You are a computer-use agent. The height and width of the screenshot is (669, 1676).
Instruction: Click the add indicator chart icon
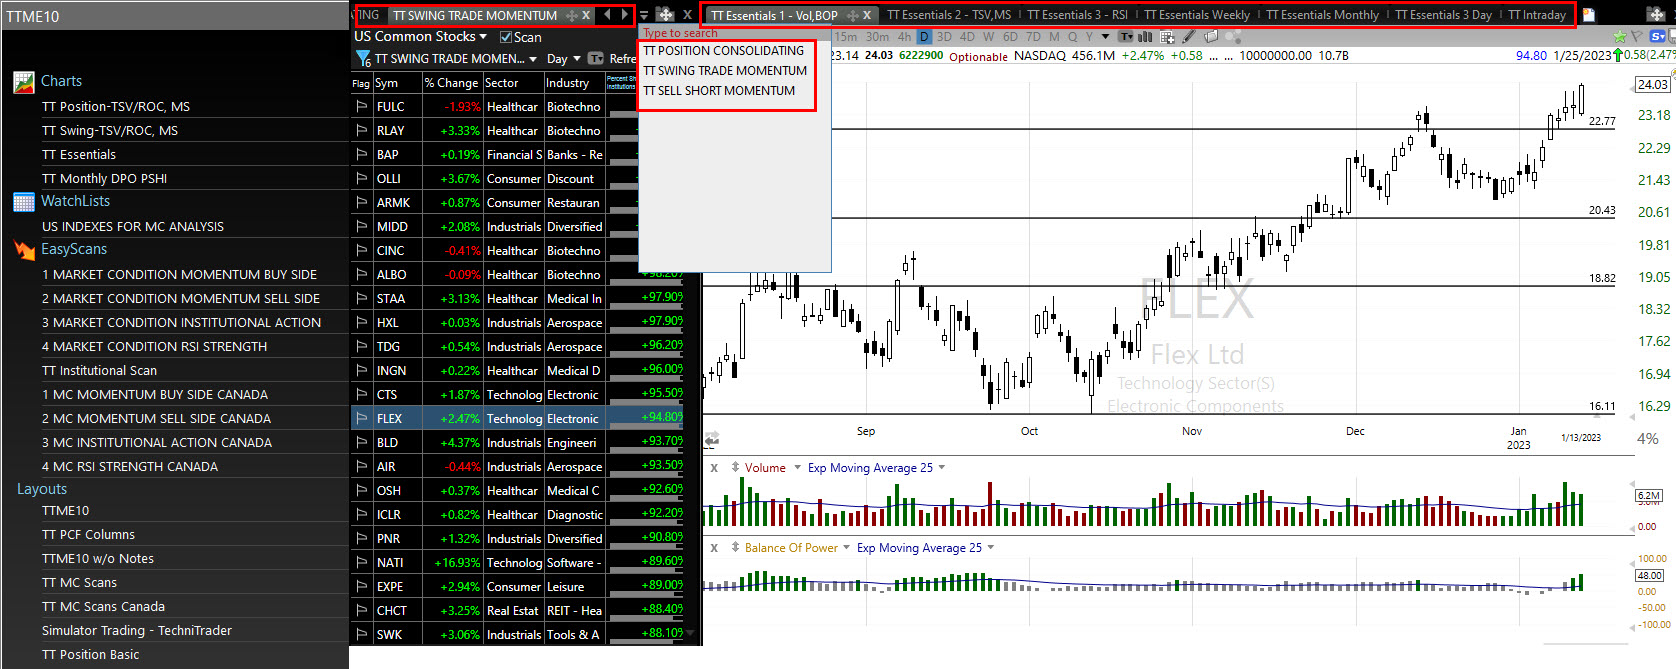click(x=1167, y=37)
